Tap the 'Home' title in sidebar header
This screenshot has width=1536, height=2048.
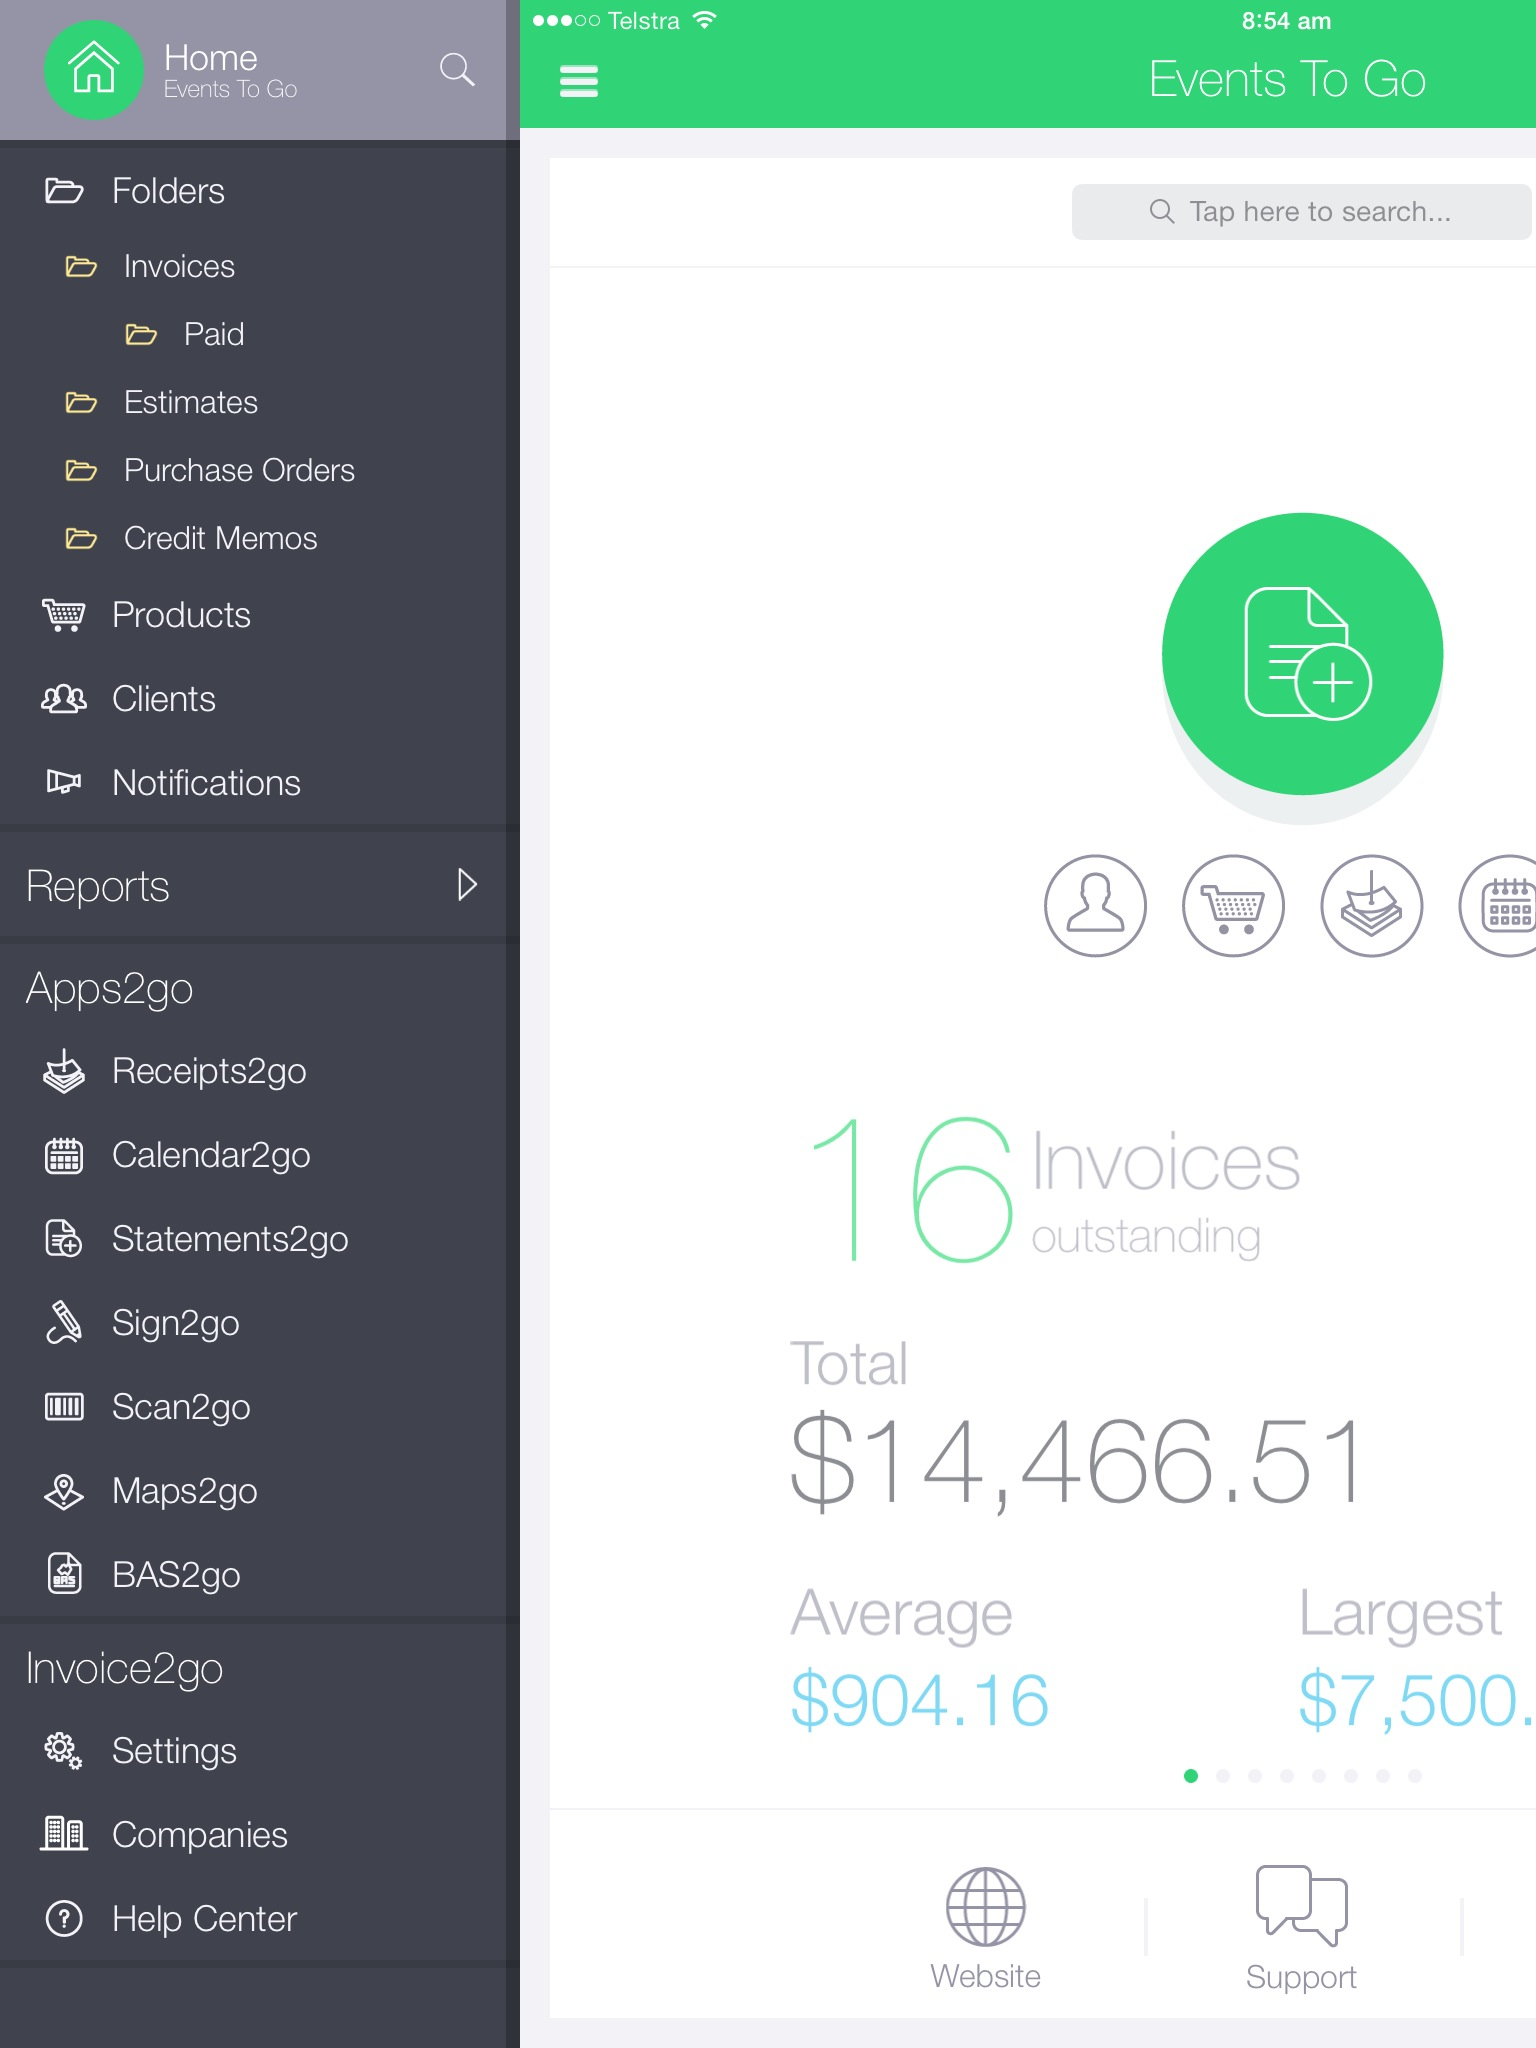pos(211,58)
